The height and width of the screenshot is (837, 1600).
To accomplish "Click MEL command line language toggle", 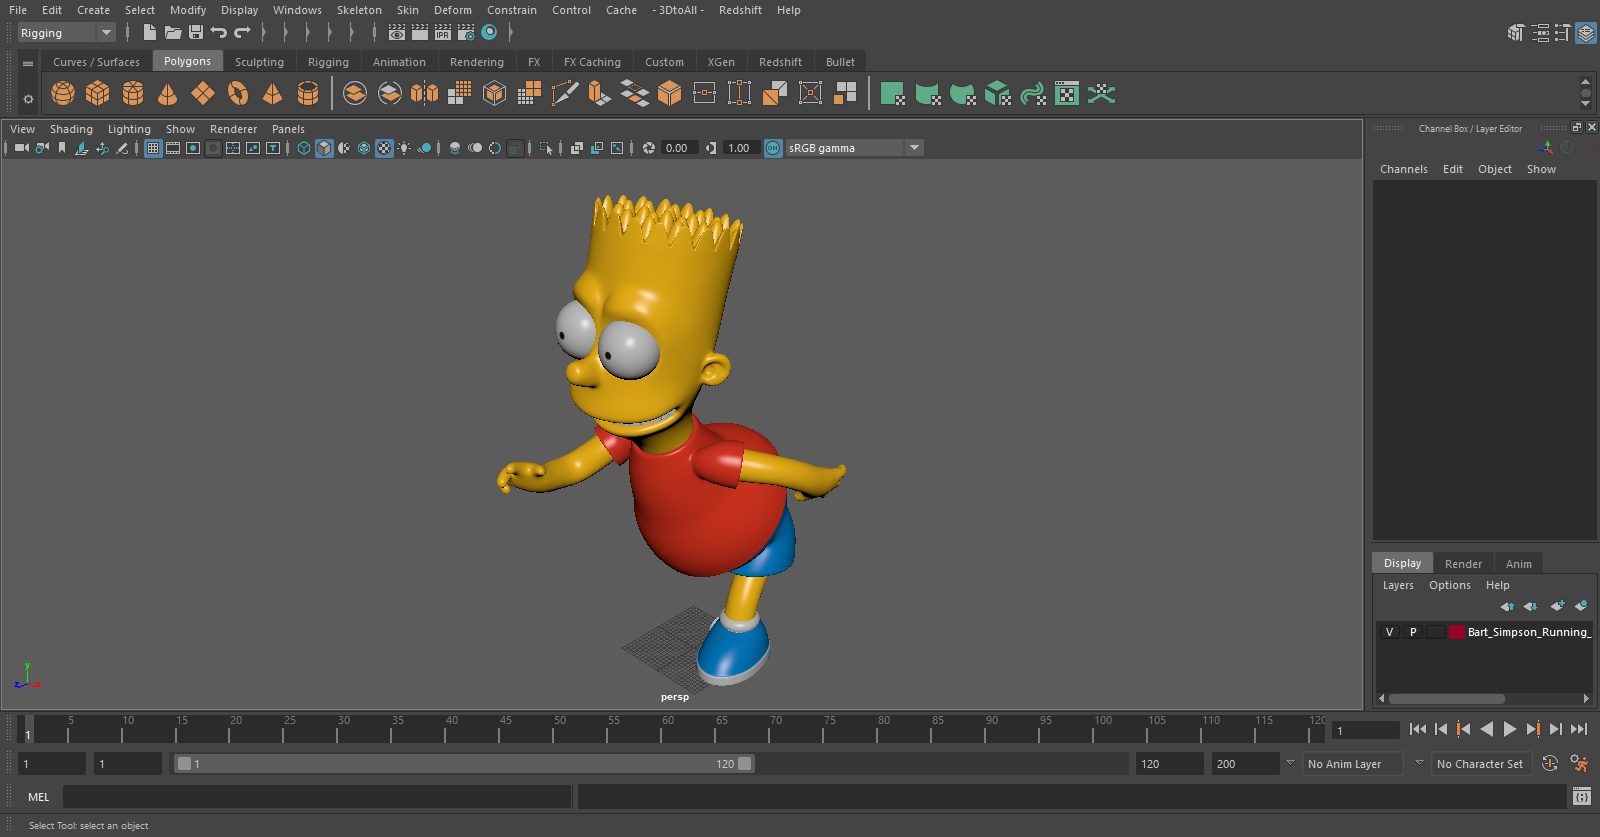I will tap(38, 797).
